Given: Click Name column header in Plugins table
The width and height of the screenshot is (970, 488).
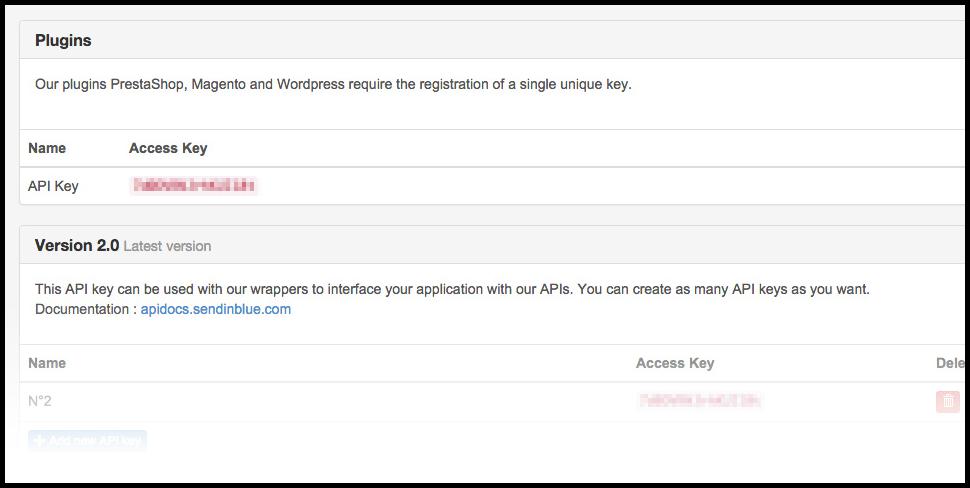Looking at the screenshot, I should pos(47,148).
